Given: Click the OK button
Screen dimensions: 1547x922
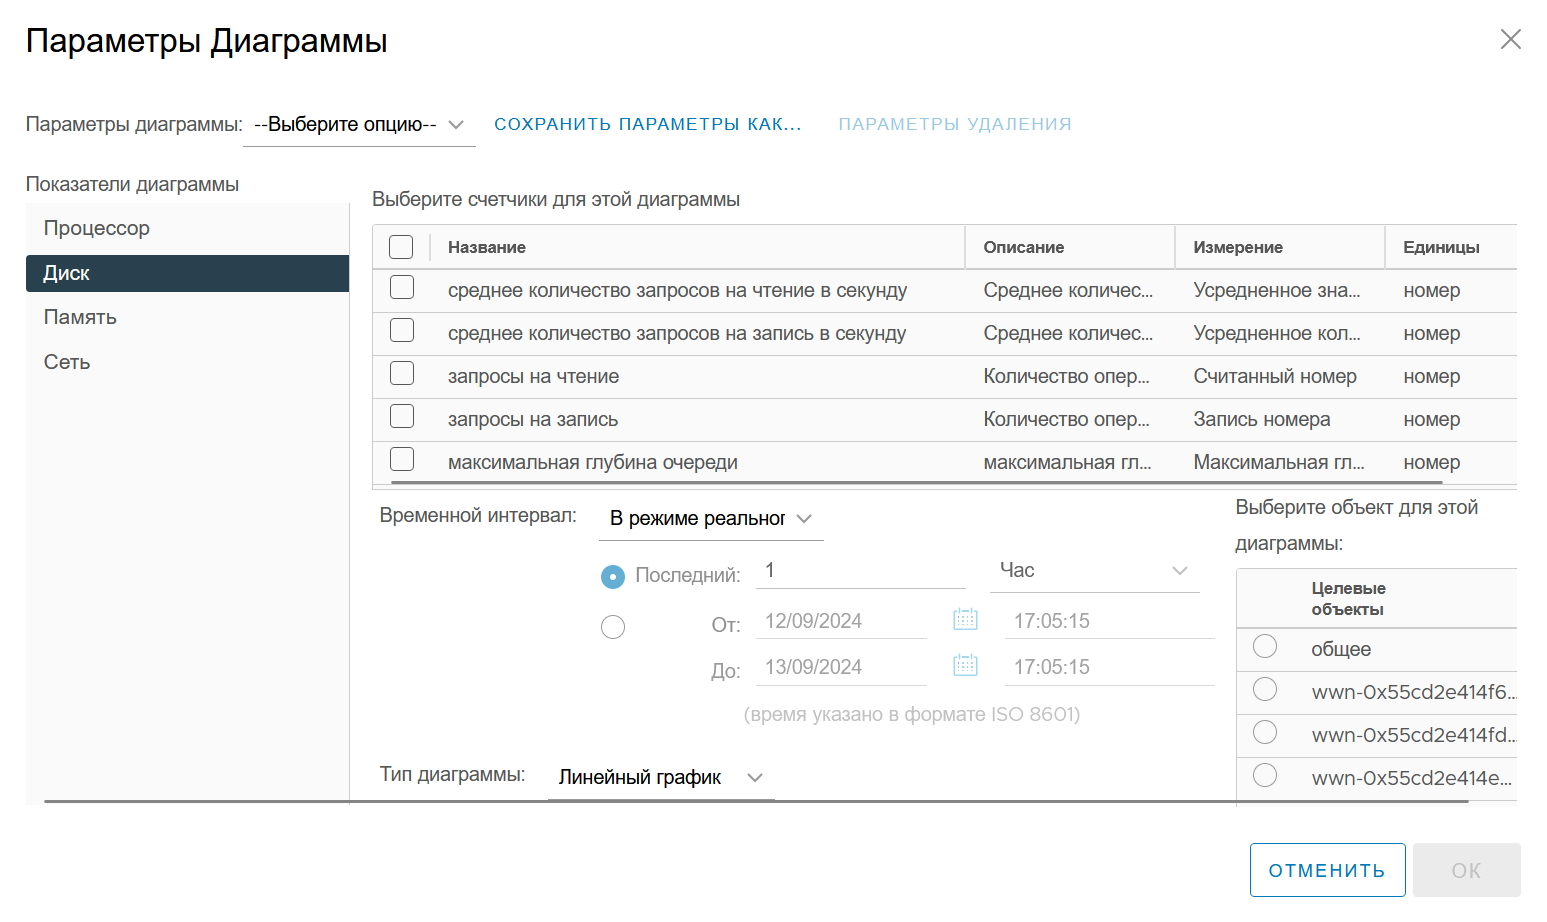Looking at the screenshot, I should 1466,870.
